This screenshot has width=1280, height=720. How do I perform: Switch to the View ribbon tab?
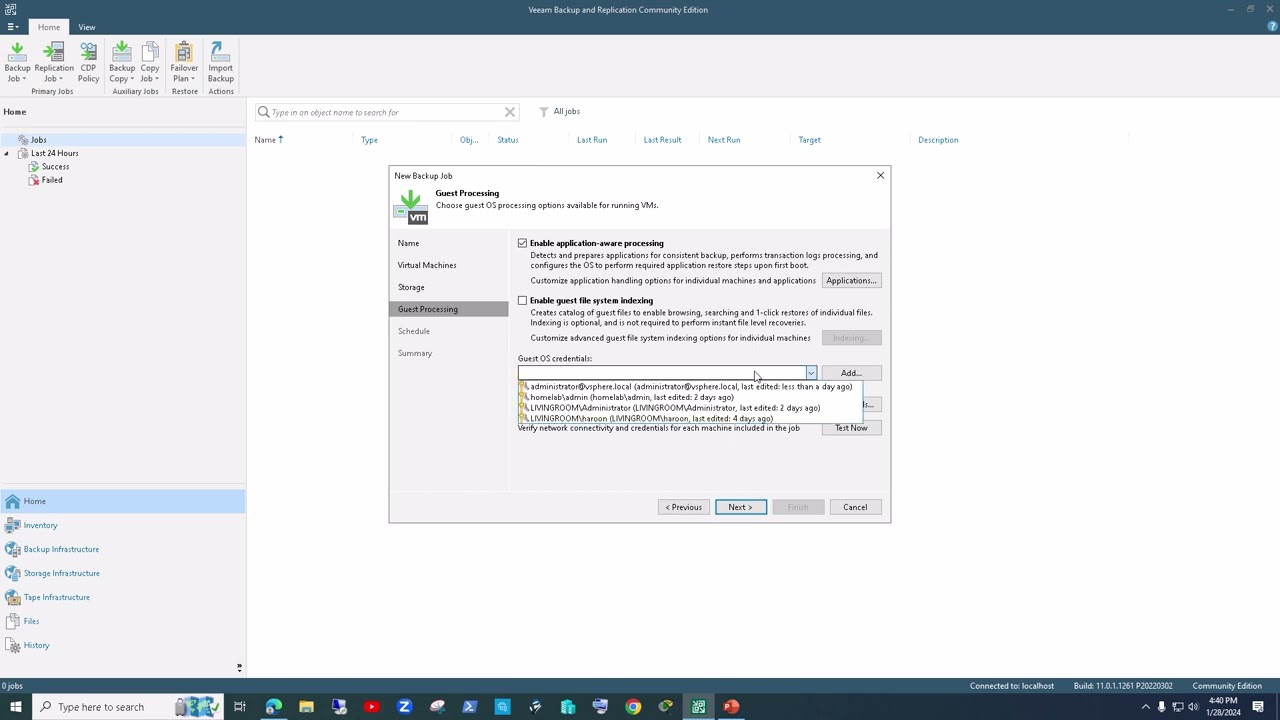click(x=87, y=27)
